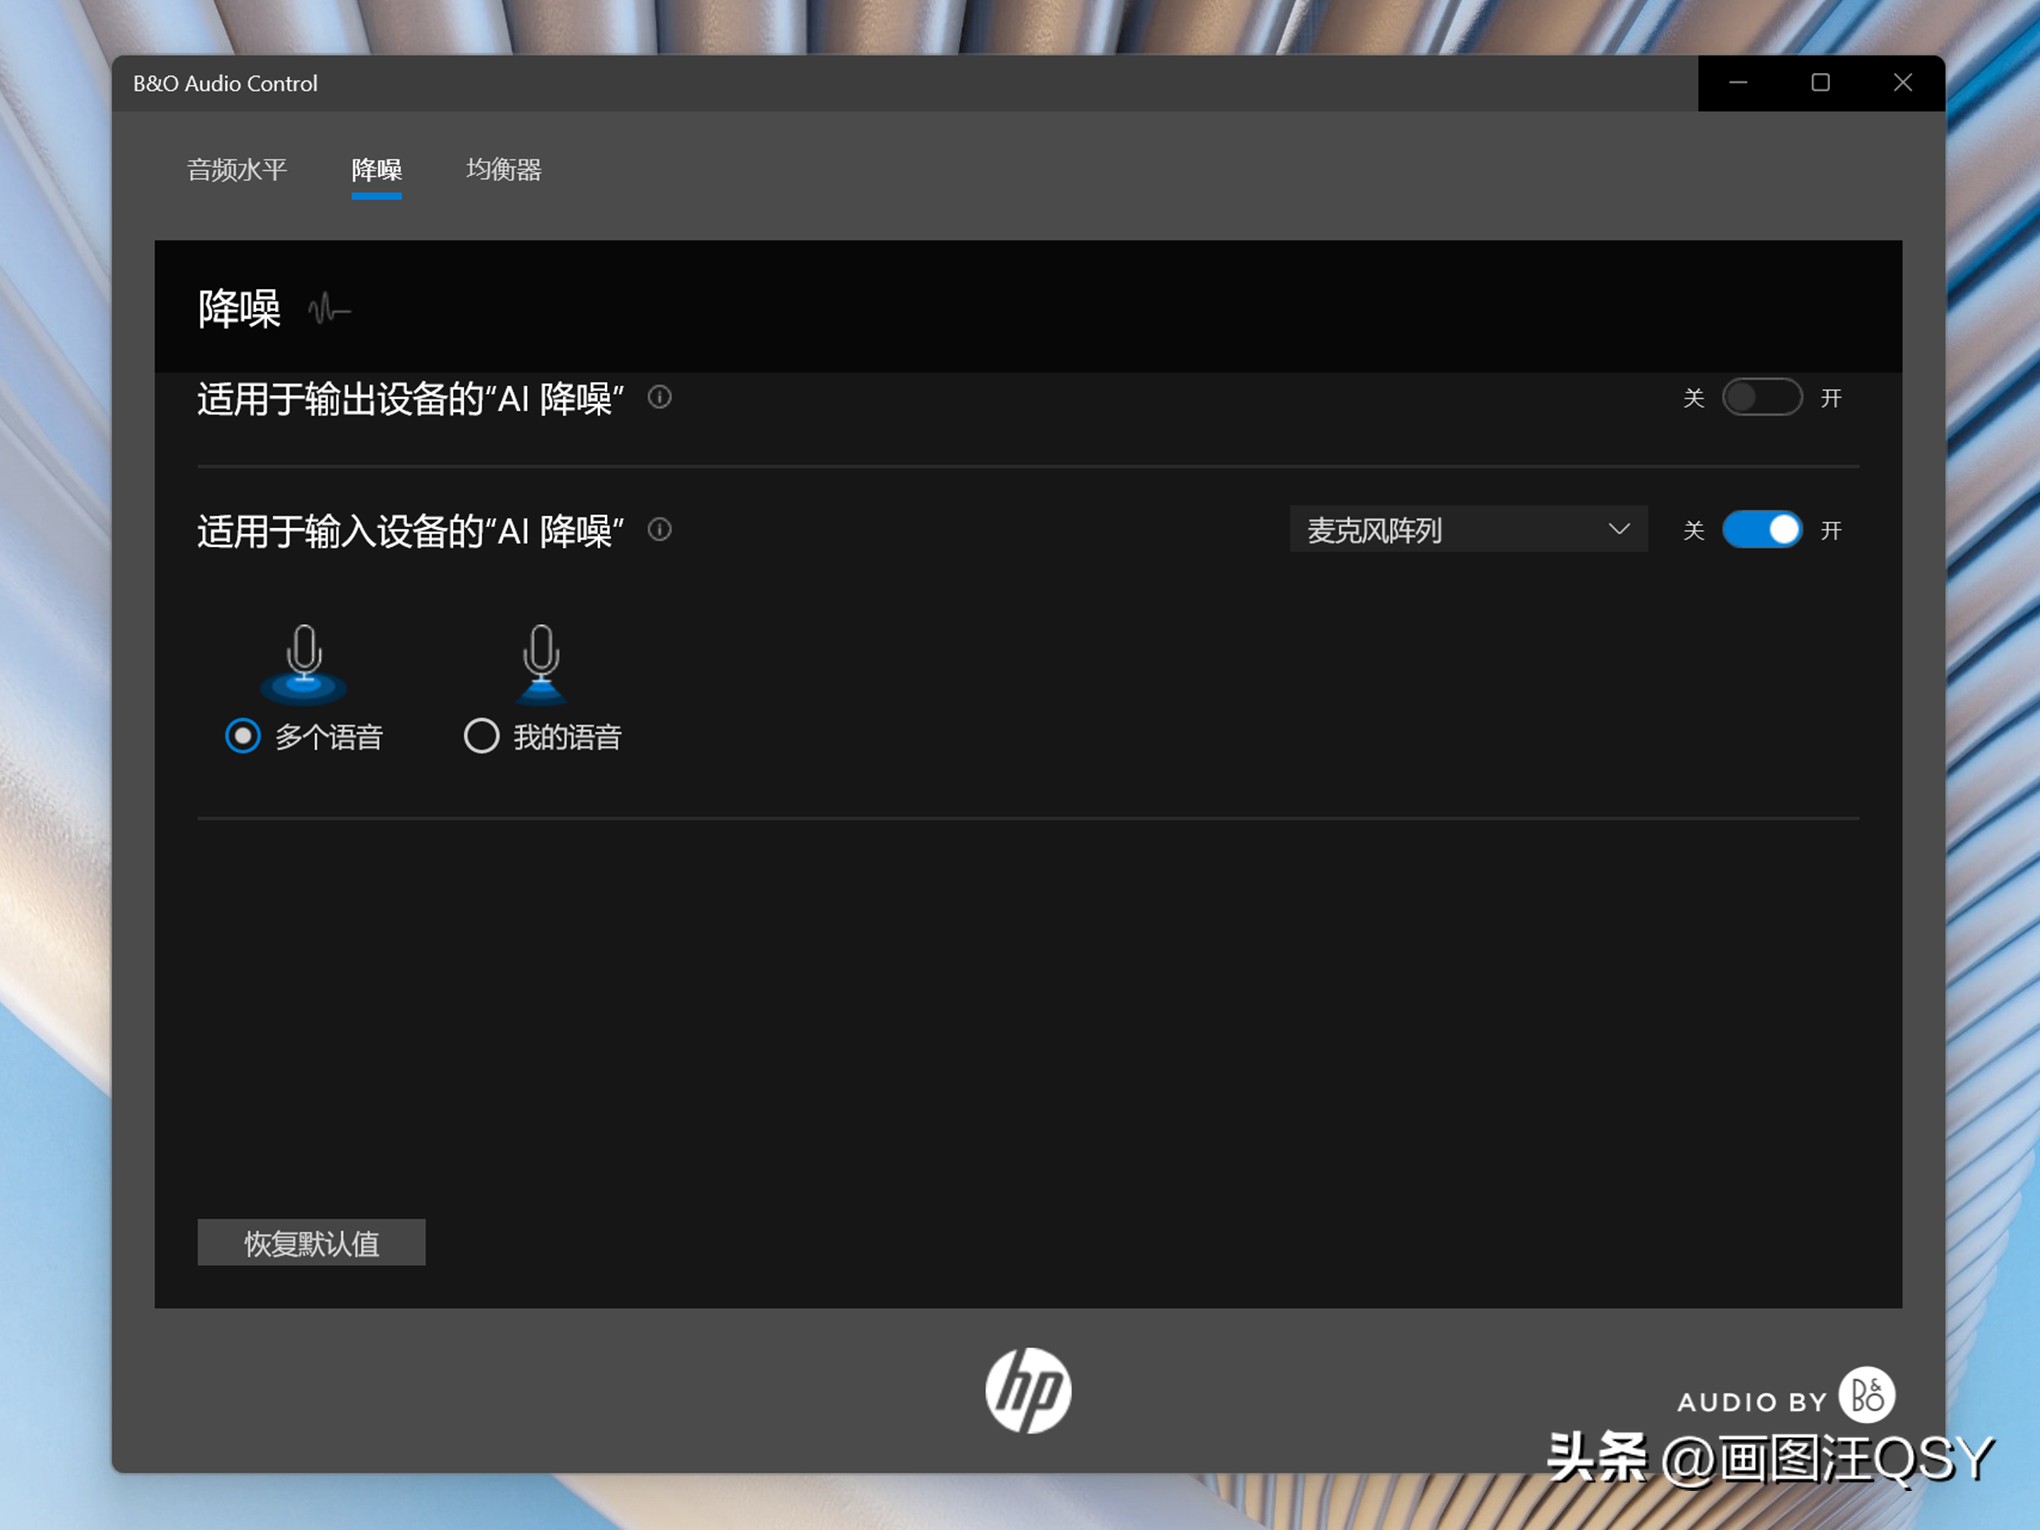Select the 我的语音 radio option
This screenshot has height=1530, width=2040.
482,736
